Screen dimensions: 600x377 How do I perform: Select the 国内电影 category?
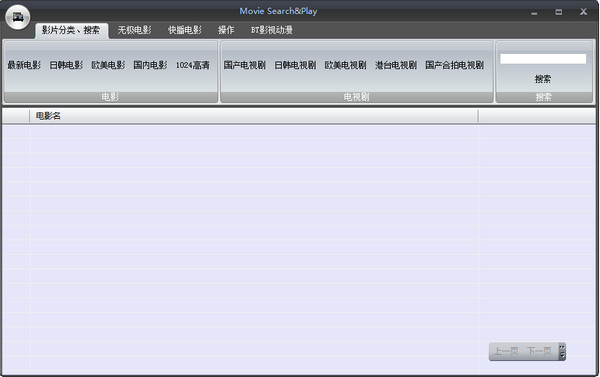click(150, 65)
